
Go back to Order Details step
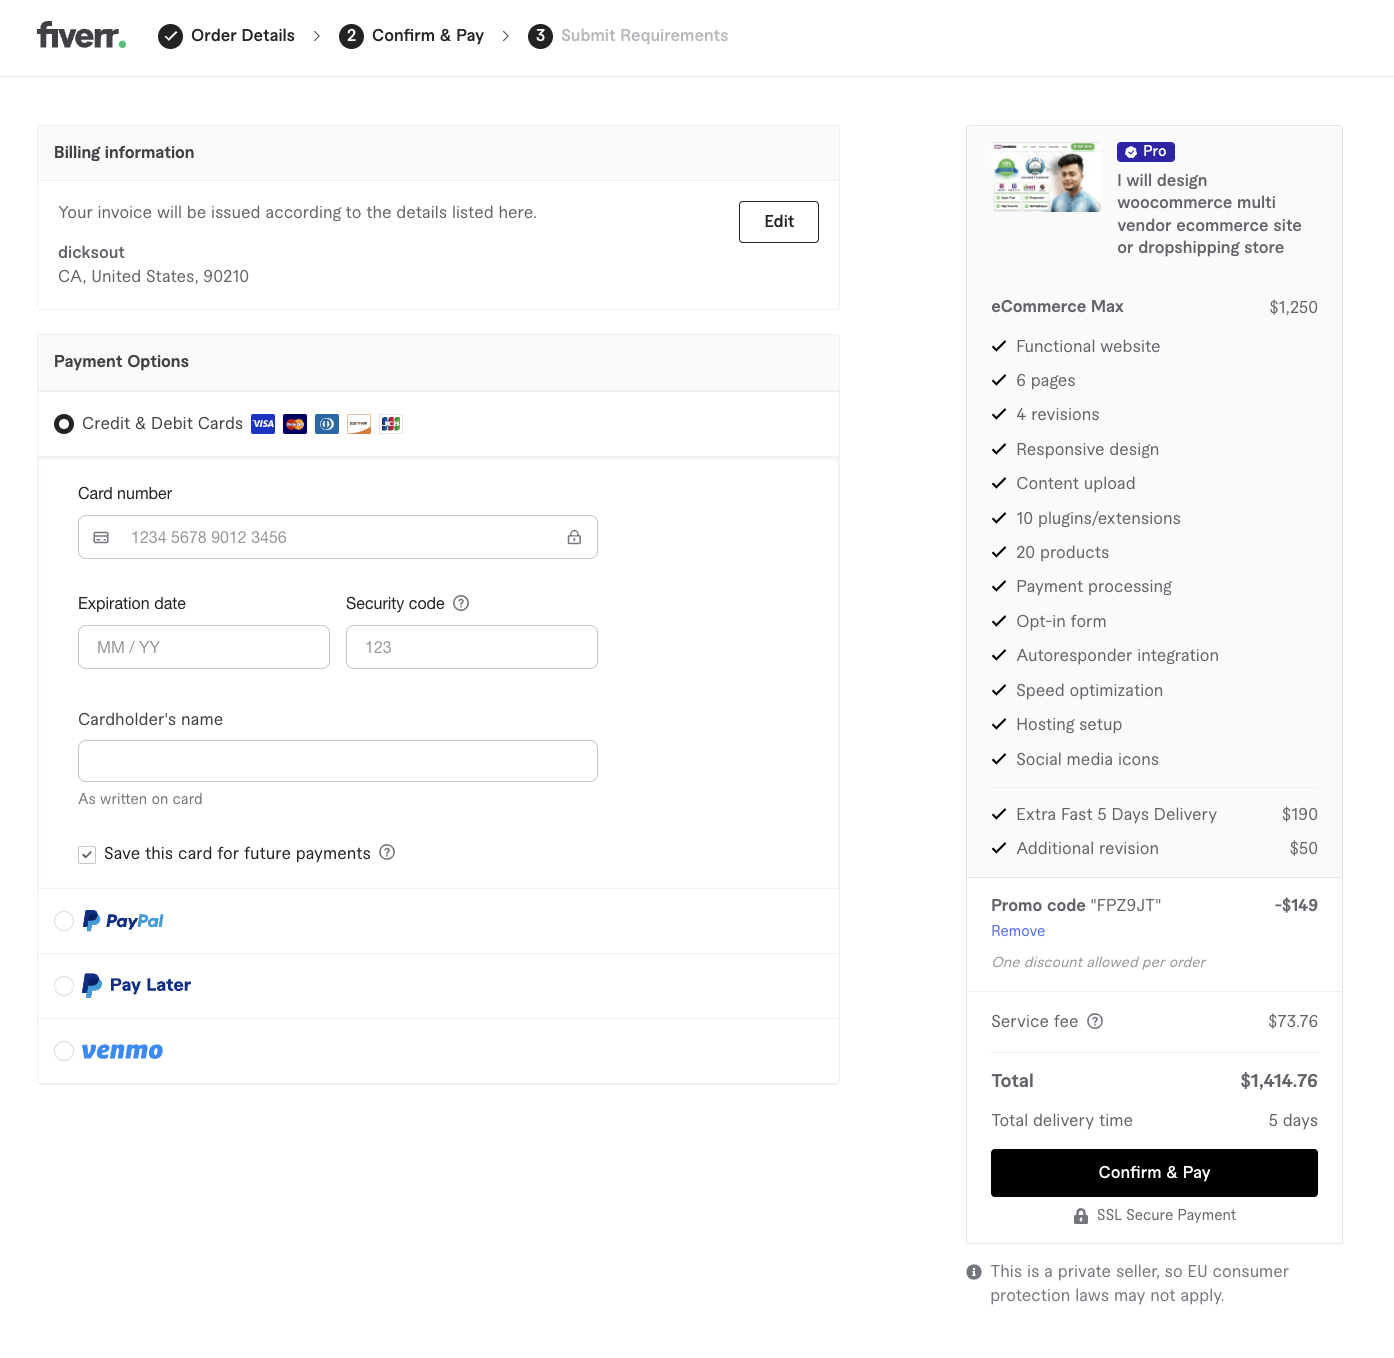[227, 36]
